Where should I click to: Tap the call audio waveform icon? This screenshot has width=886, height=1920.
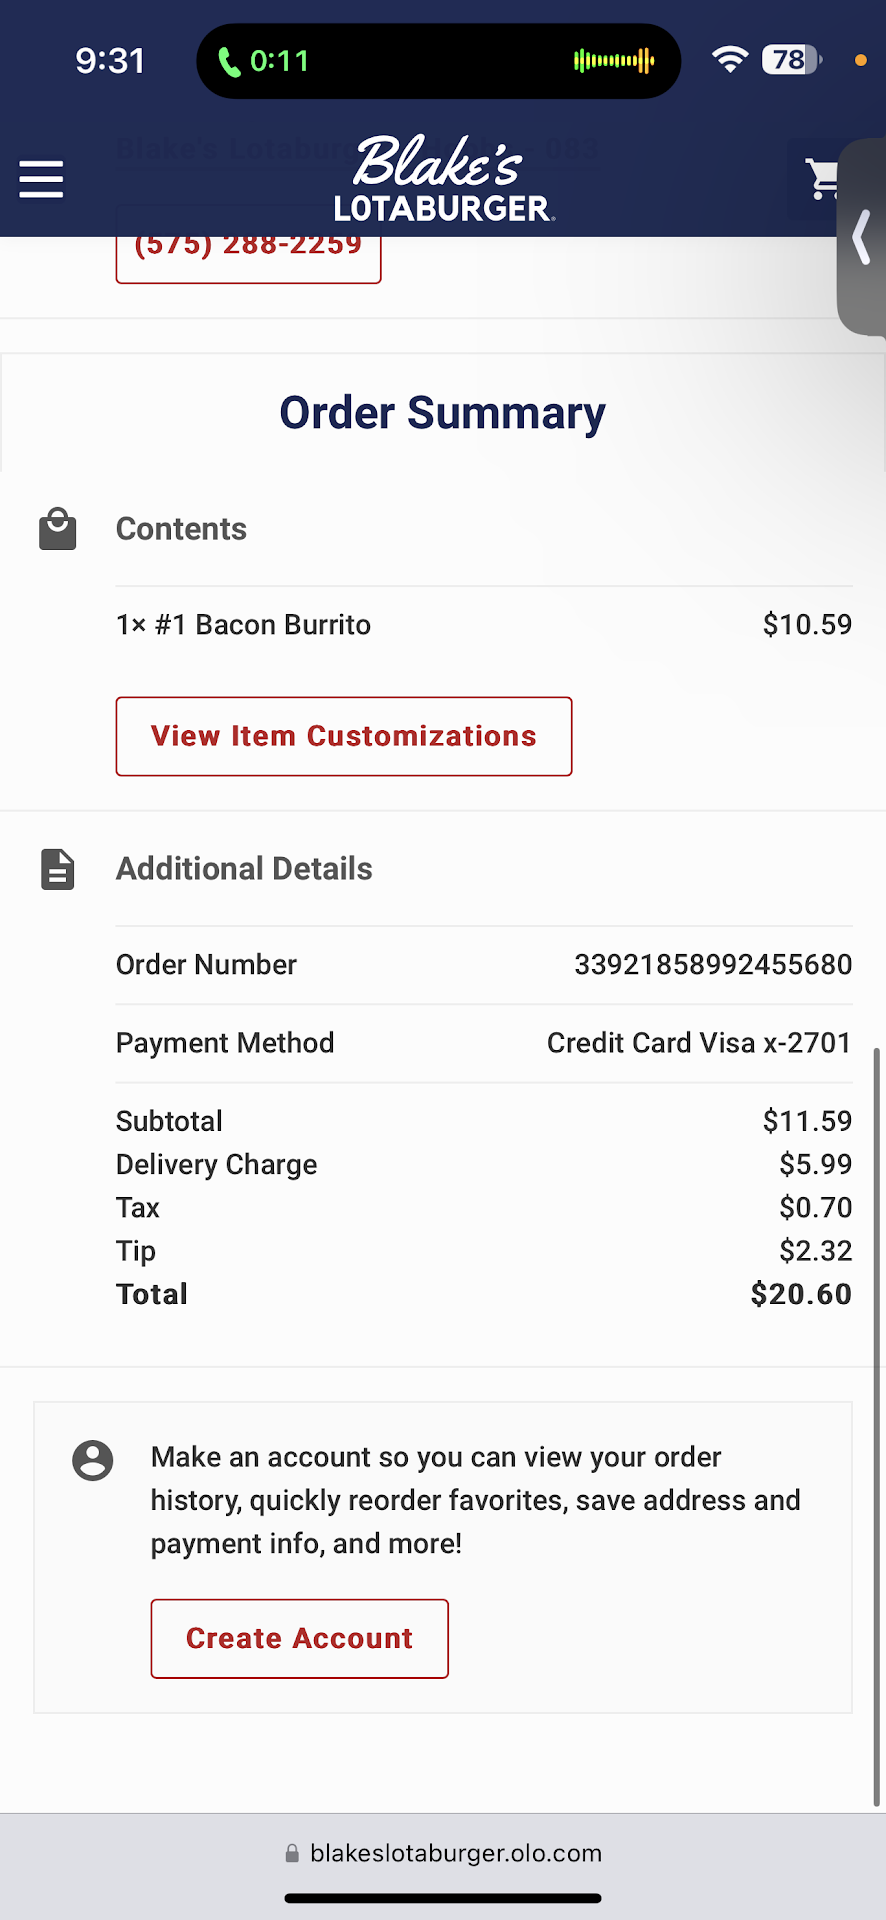[x=614, y=62]
